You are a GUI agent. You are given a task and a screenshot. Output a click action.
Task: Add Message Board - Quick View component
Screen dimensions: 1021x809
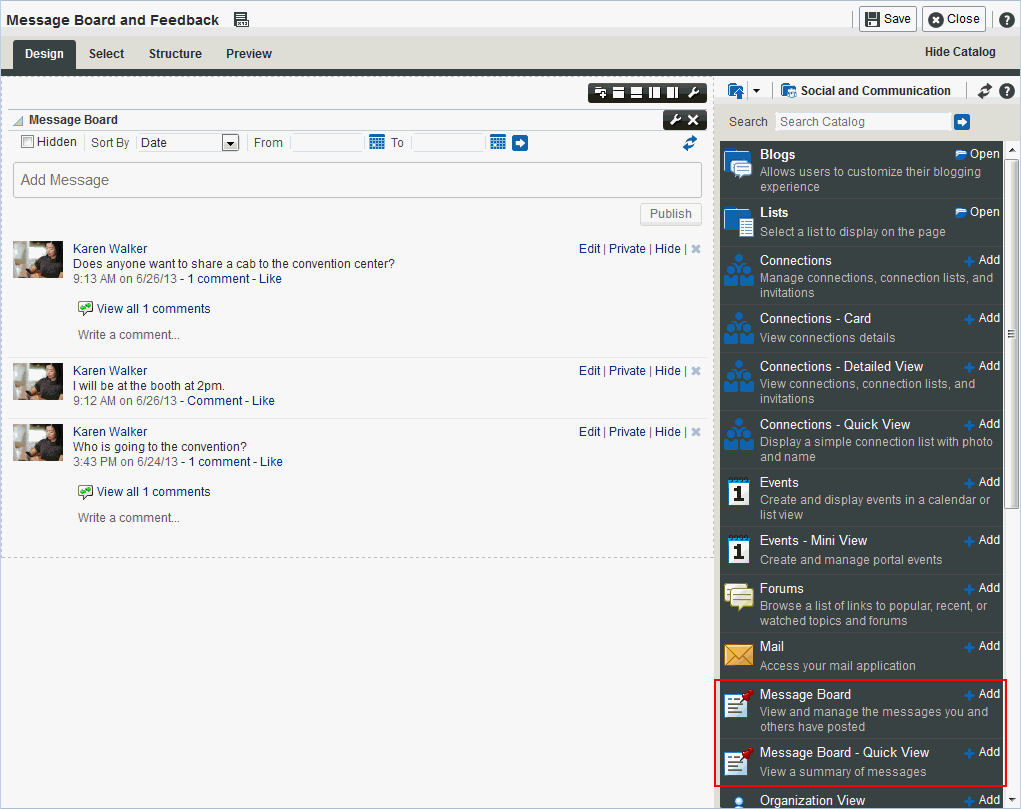tap(982, 752)
